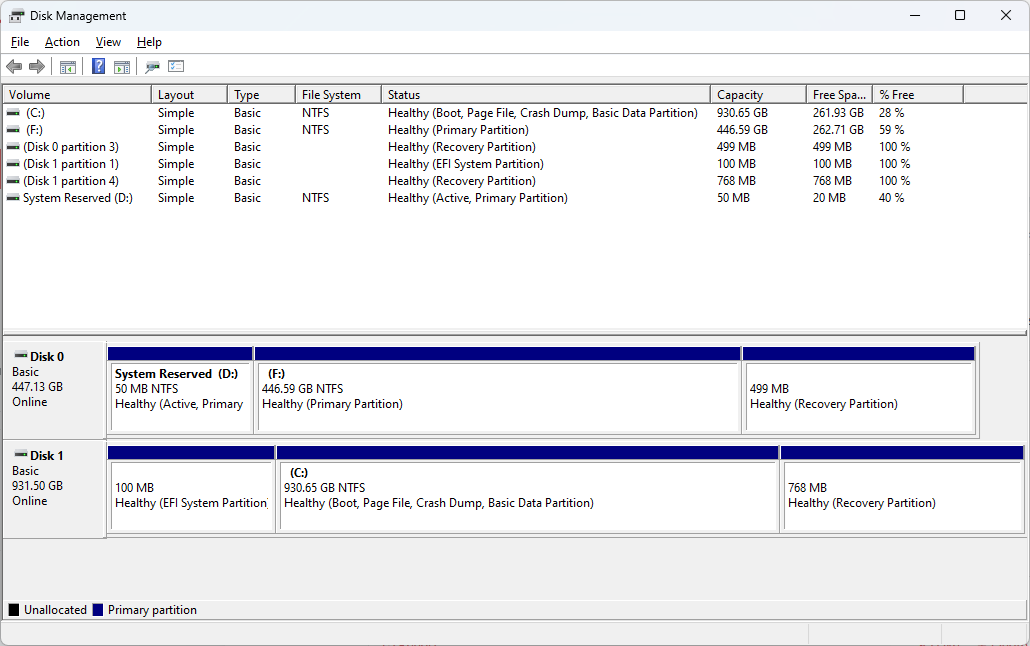The height and width of the screenshot is (646, 1030).
Task: Sort by the Type column header
Action: [261, 95]
